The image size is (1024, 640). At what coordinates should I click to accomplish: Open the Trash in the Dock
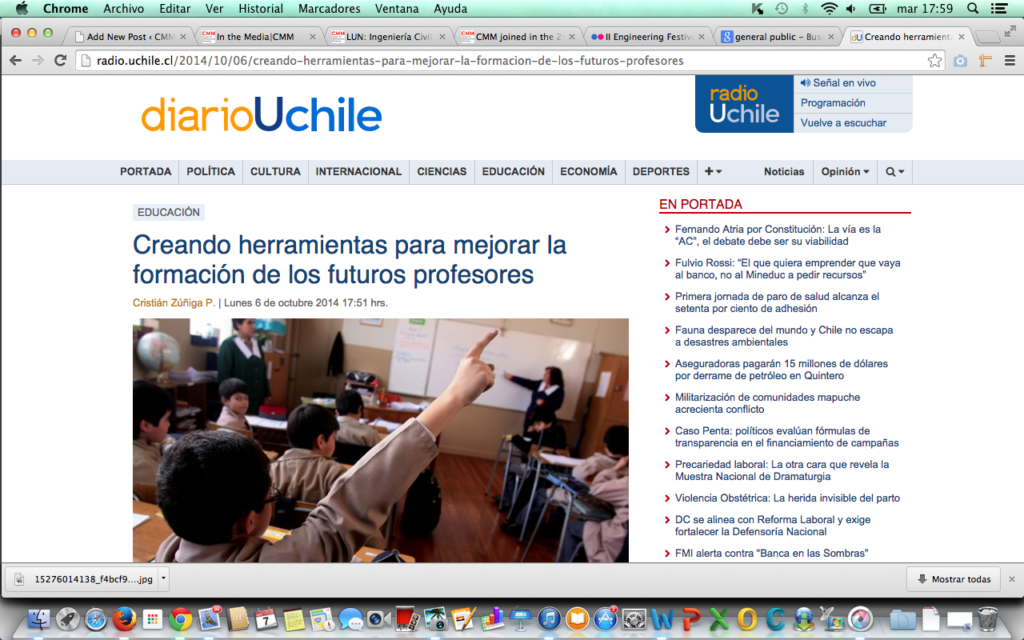pyautogui.click(x=987, y=620)
